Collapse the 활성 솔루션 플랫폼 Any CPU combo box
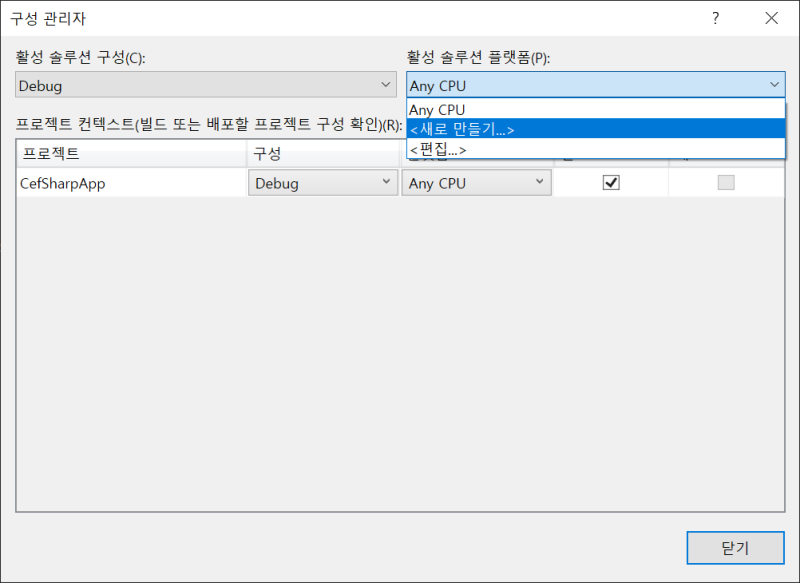The height and width of the screenshot is (583, 800). click(x=595, y=85)
